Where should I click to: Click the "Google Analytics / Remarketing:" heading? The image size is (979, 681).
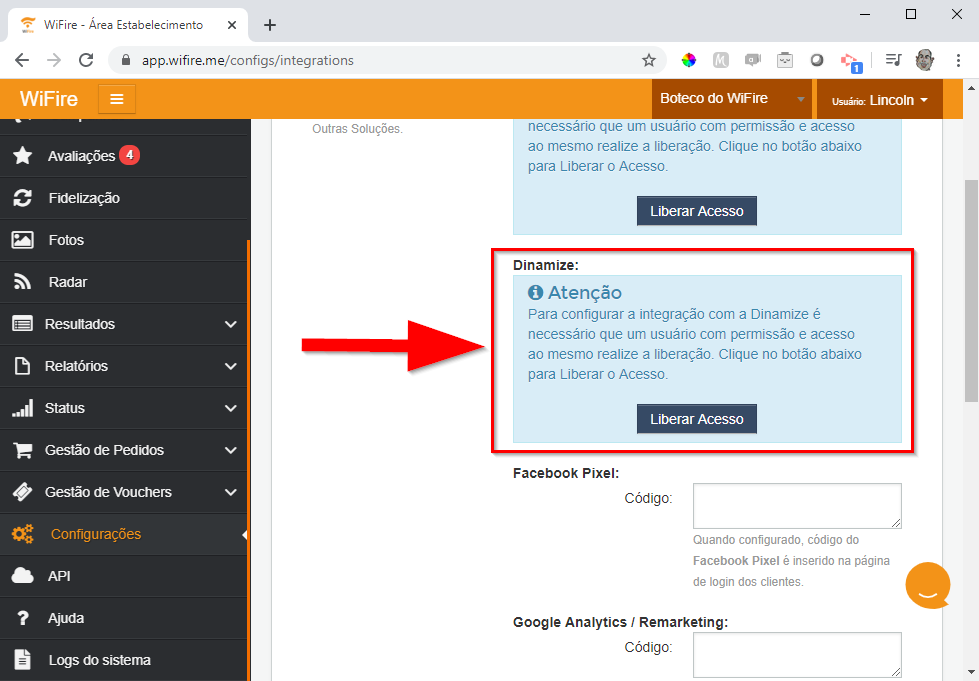(x=621, y=622)
